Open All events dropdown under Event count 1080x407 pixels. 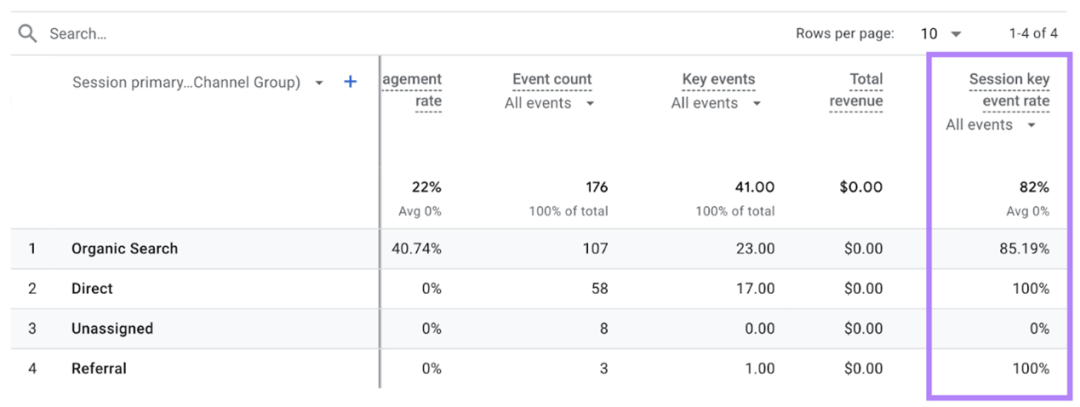pos(549,103)
